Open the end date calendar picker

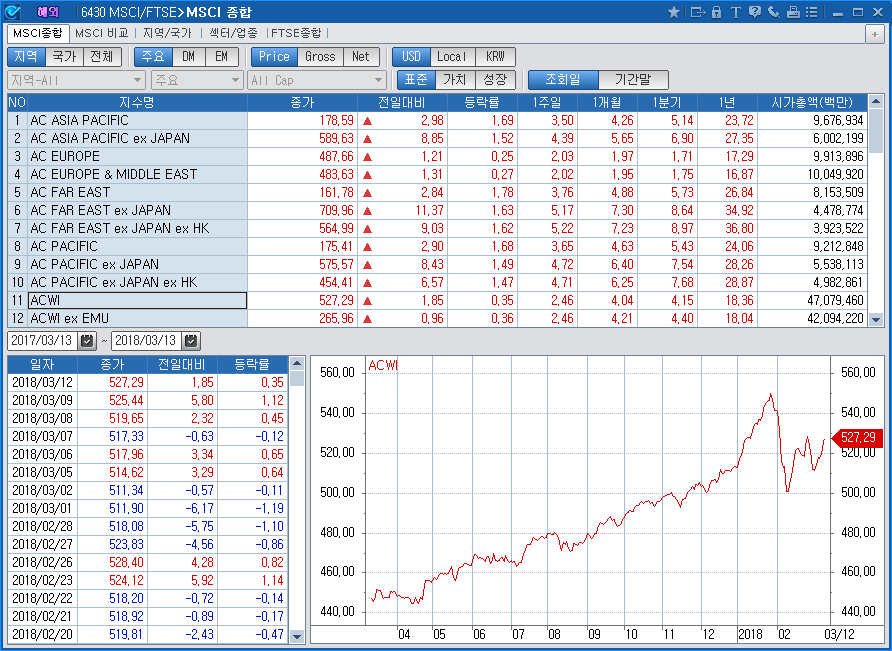191,341
